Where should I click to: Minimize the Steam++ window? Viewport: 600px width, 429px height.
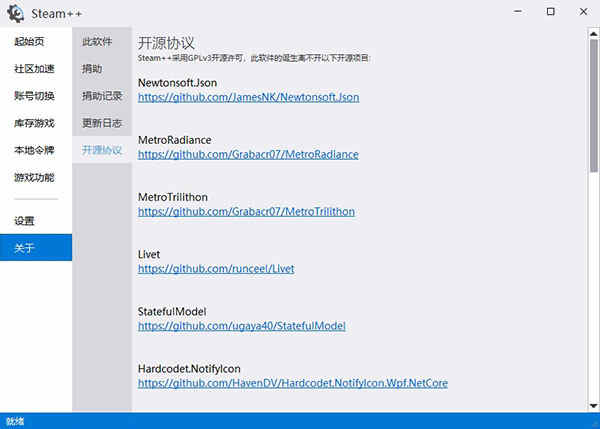(x=518, y=12)
